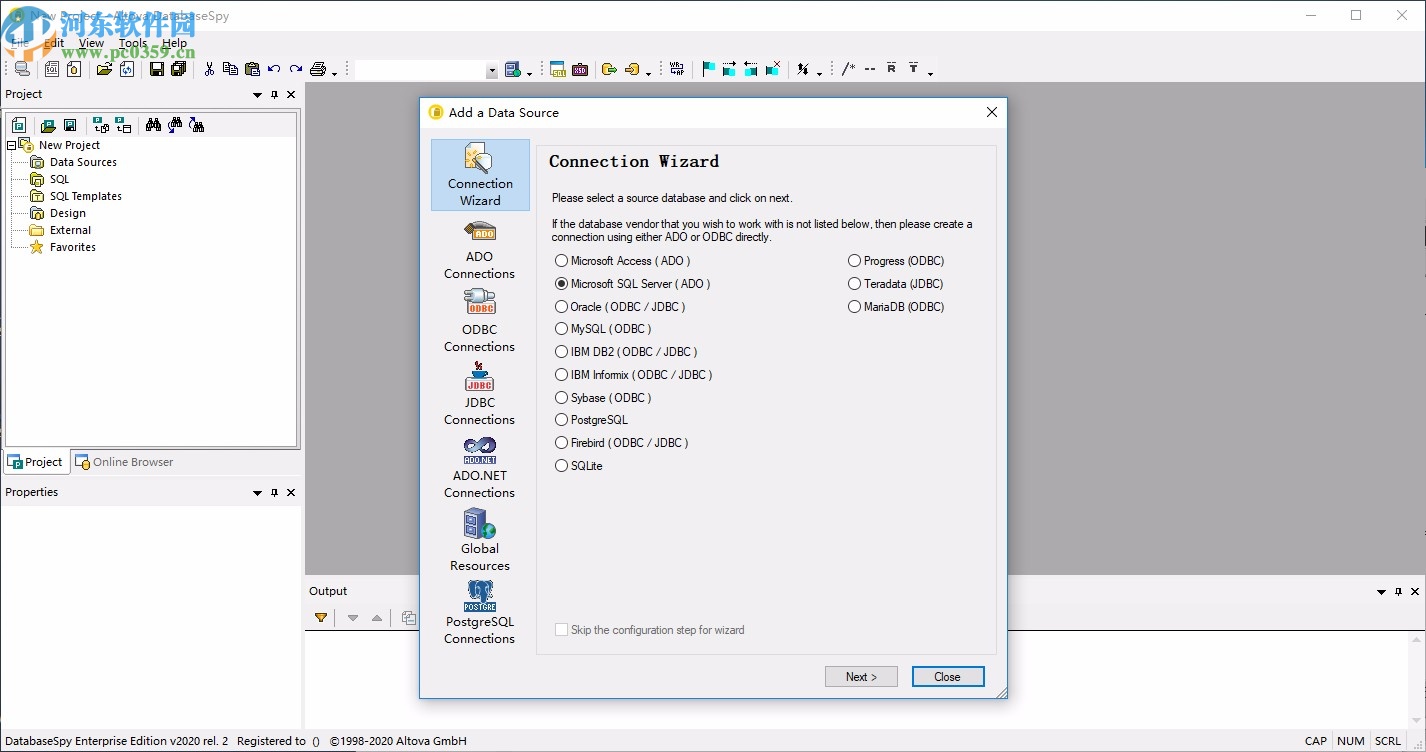Click the line comment -- toolbar icon
Viewport: 1426px width, 752px height.
click(x=870, y=69)
